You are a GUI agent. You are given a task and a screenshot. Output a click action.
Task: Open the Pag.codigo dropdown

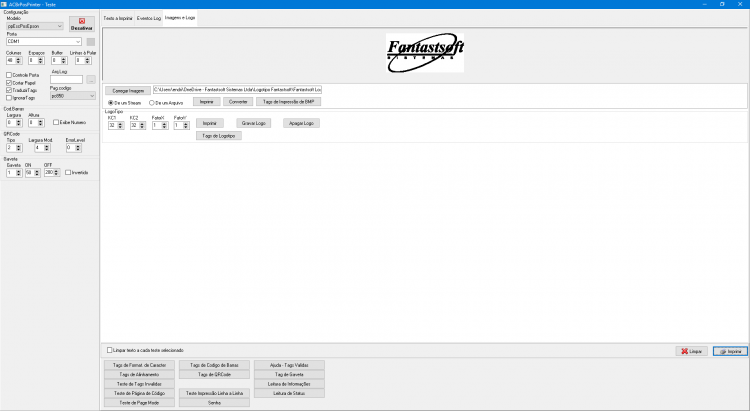point(73,96)
